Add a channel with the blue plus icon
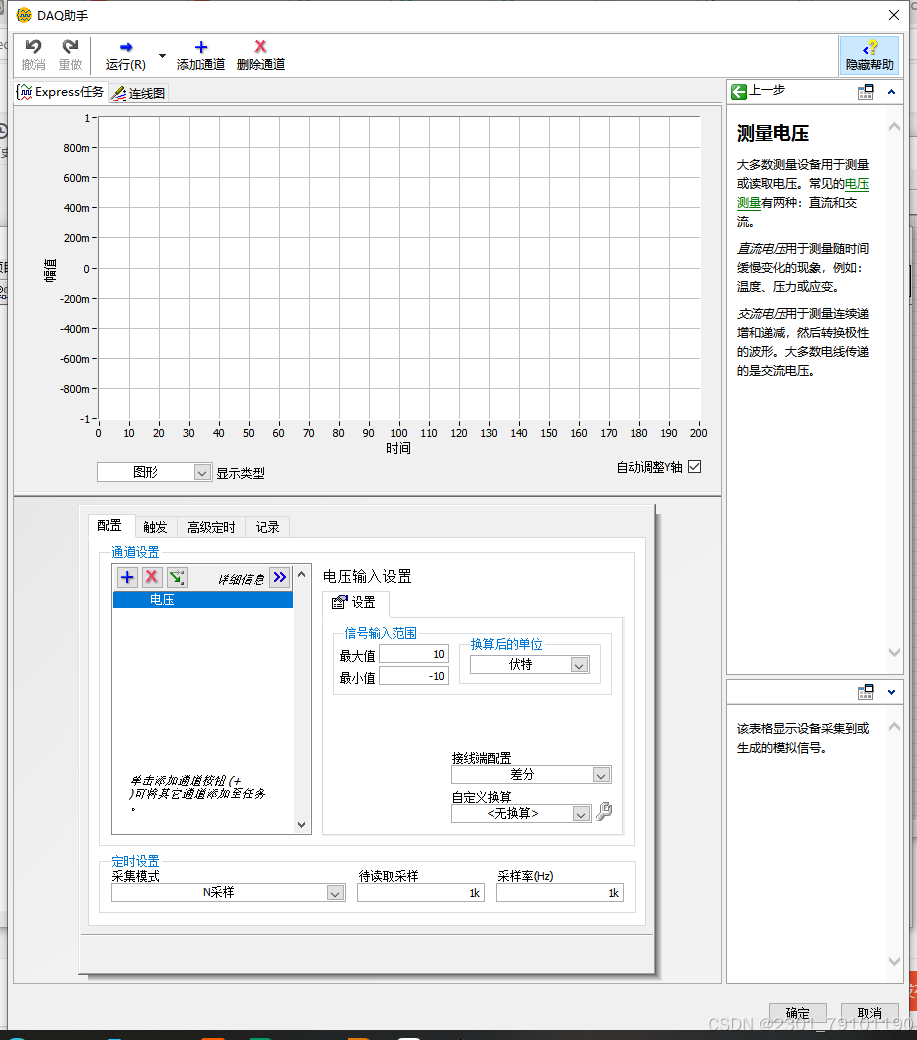 click(x=126, y=577)
